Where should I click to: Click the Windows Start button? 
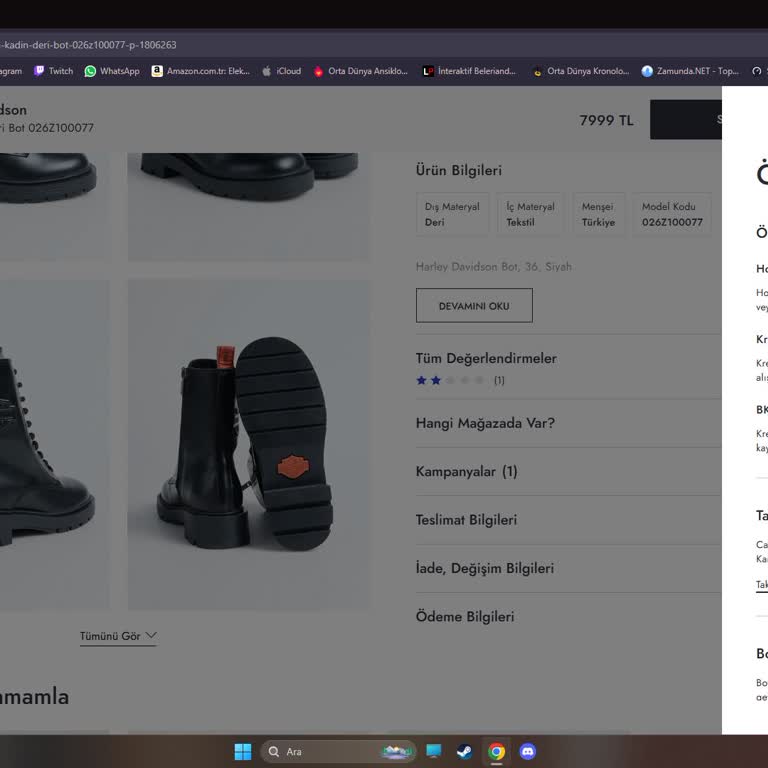(243, 751)
